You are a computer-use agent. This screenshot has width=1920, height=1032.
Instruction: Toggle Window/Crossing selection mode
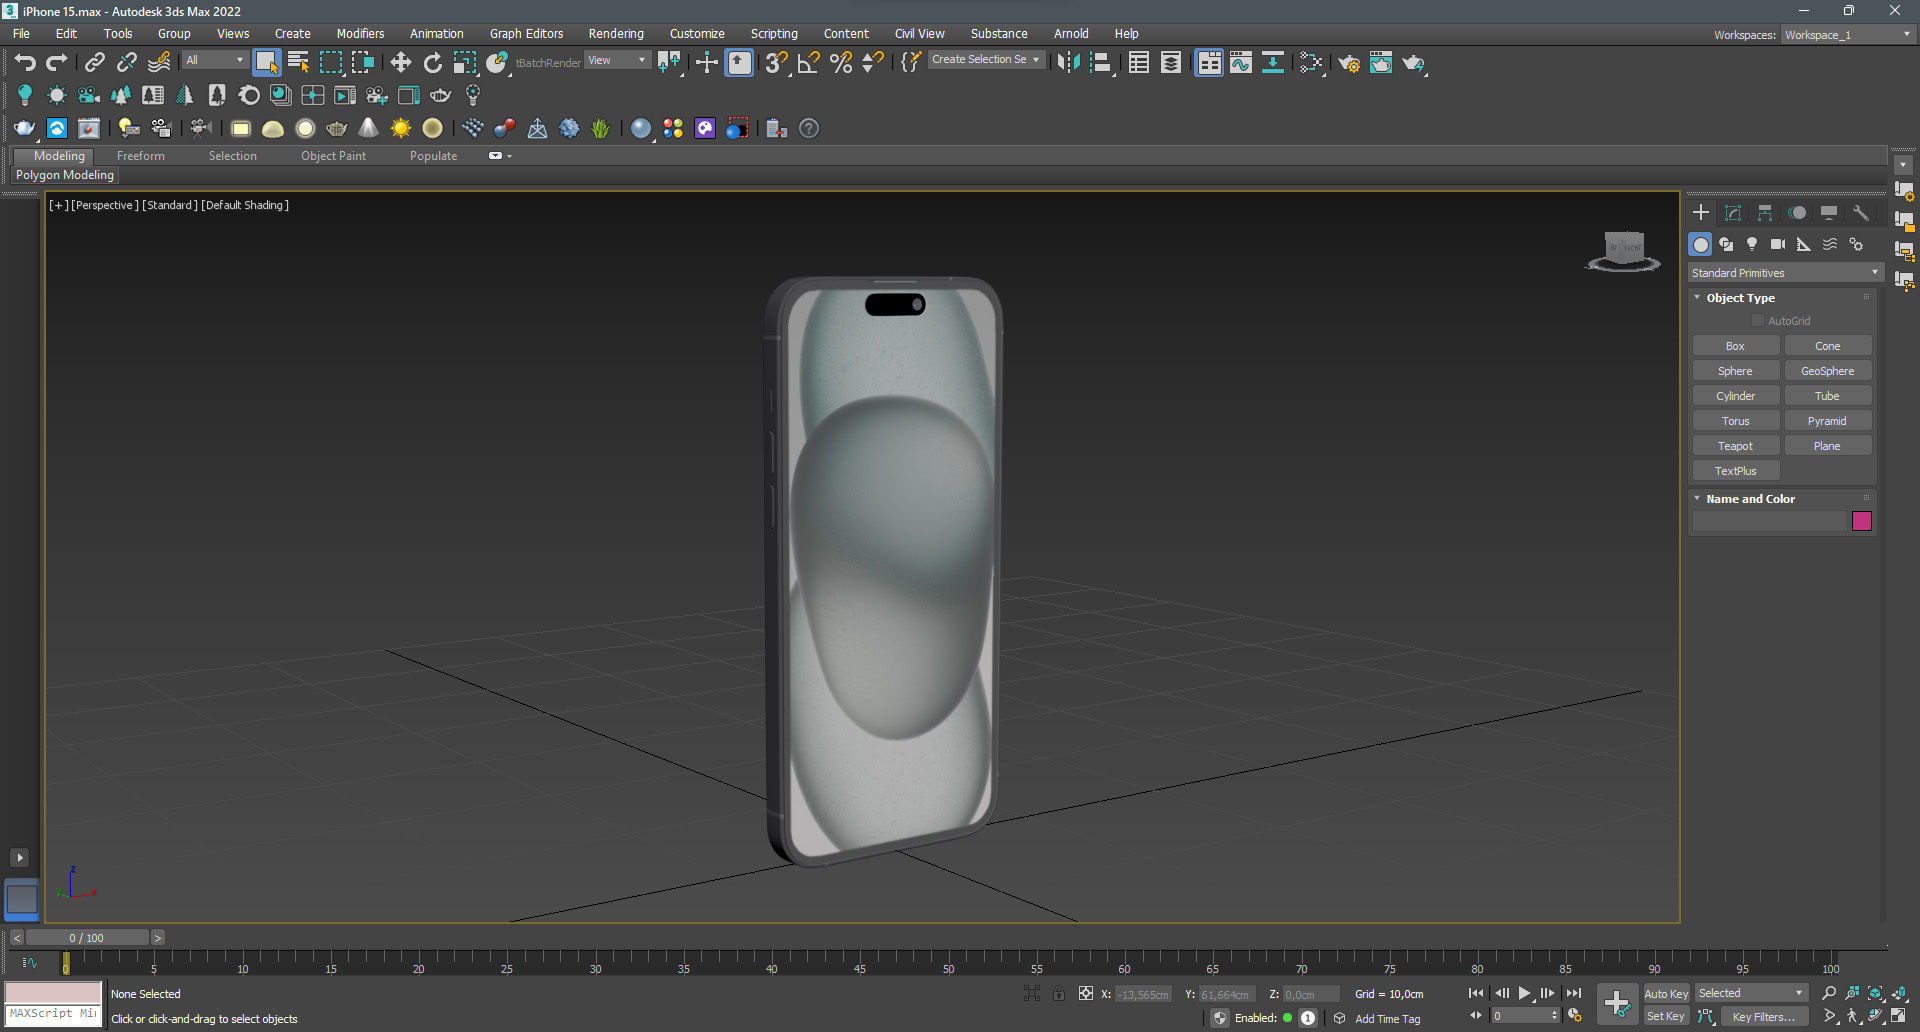pos(363,63)
